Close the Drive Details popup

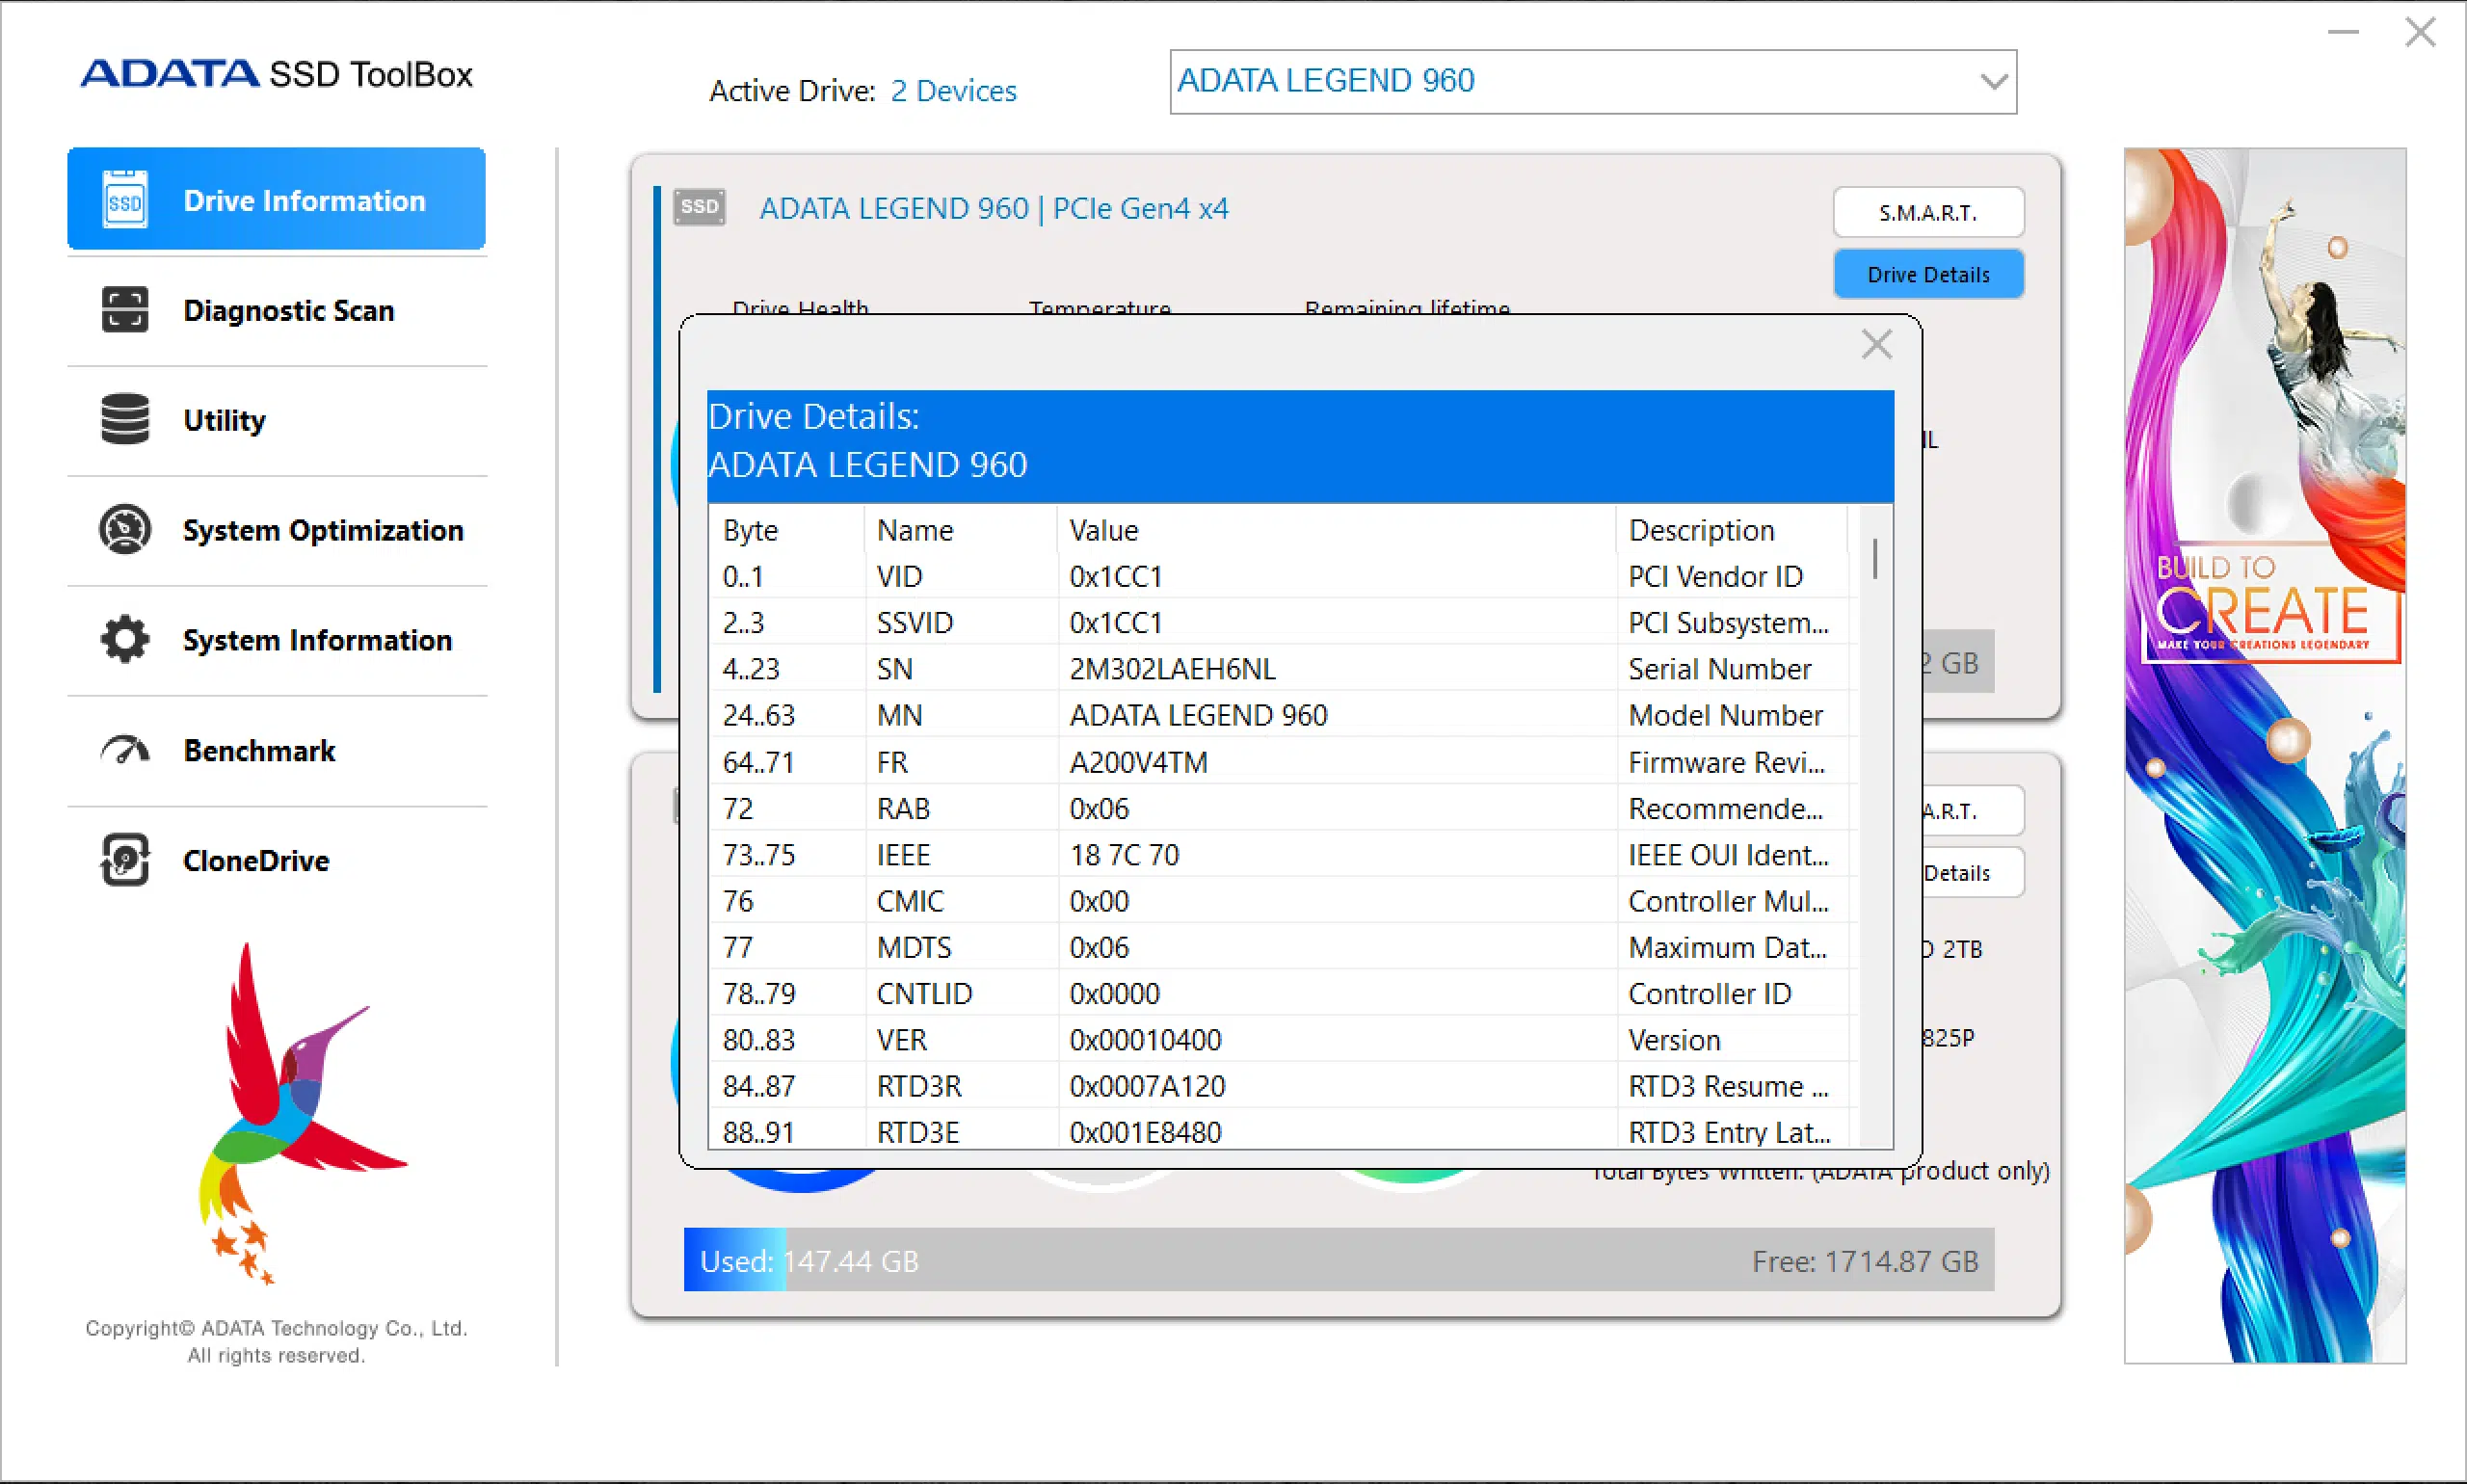pos(1876,344)
